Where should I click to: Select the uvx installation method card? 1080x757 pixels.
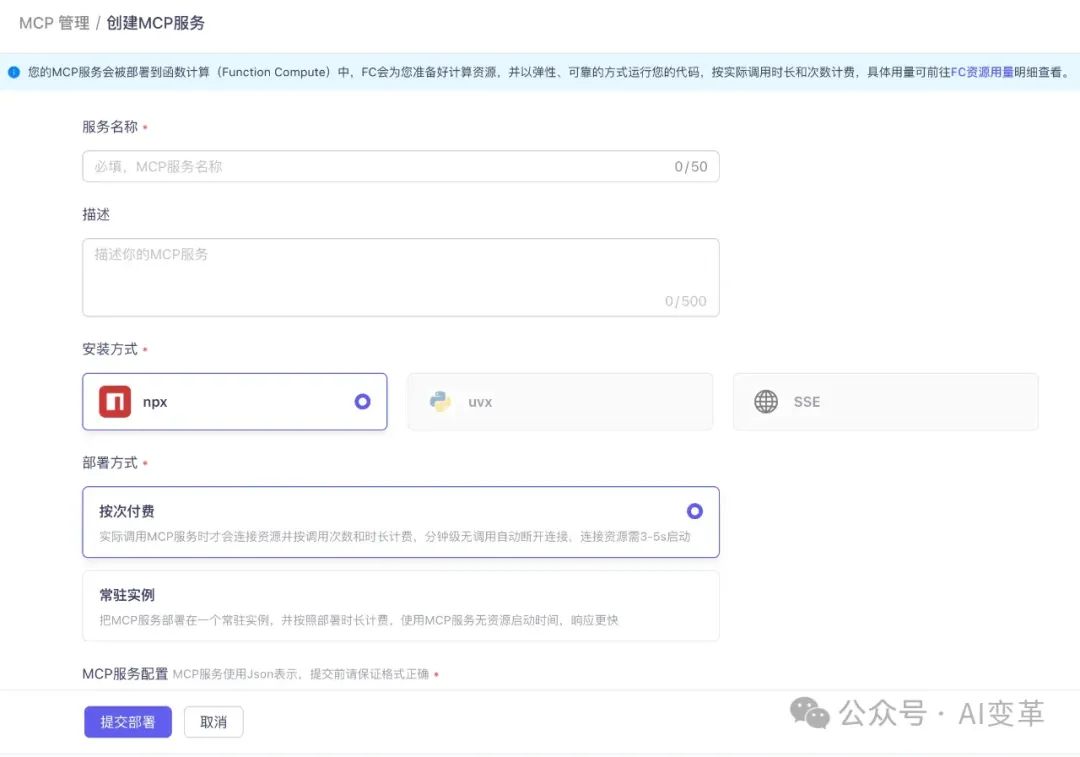(559, 401)
